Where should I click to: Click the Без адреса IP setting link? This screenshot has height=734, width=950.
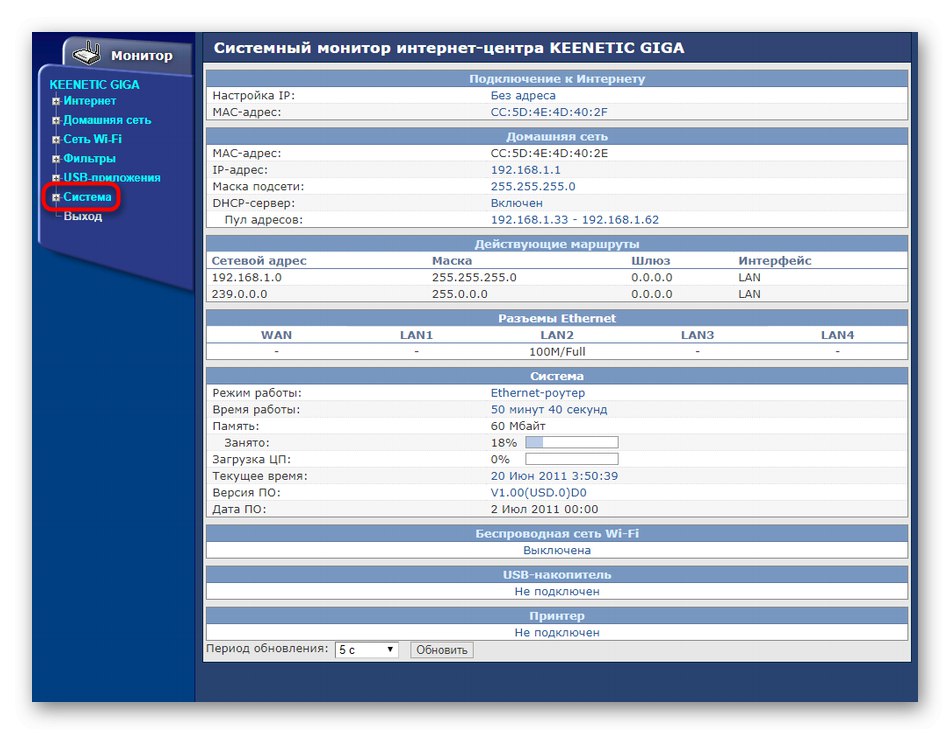click(x=523, y=96)
